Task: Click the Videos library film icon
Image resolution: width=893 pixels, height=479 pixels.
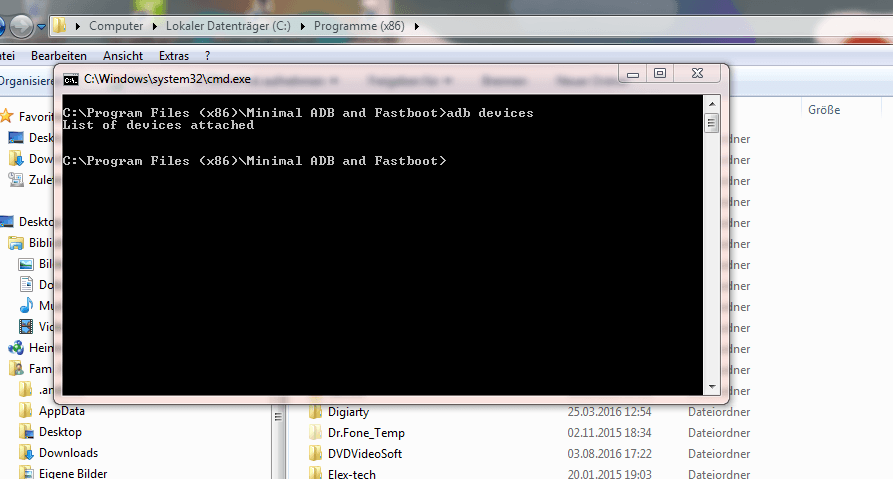Action: tap(26, 327)
